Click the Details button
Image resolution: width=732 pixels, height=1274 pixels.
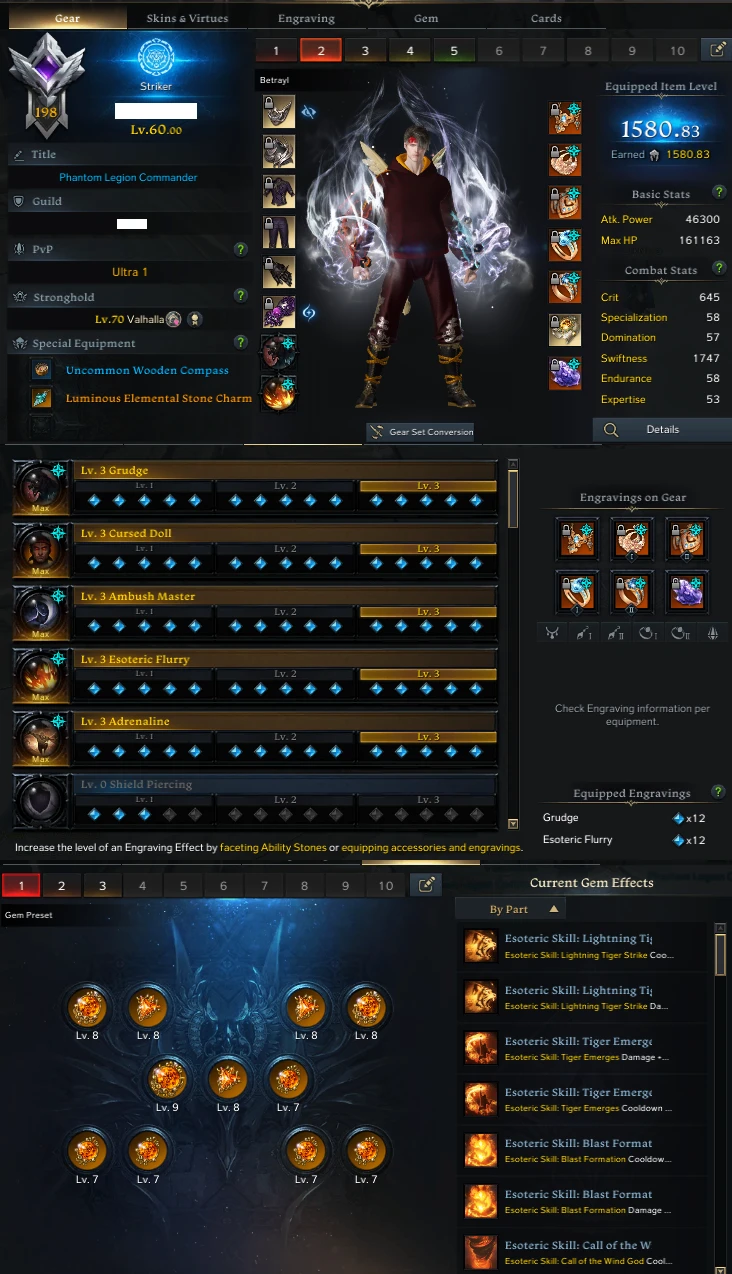point(662,430)
